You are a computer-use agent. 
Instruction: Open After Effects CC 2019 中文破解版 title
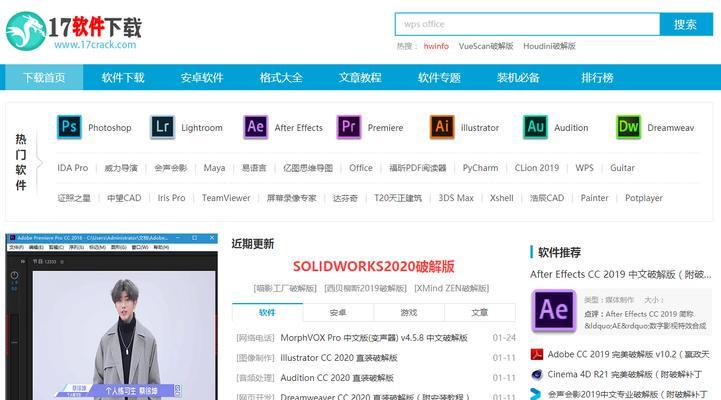[621, 274]
